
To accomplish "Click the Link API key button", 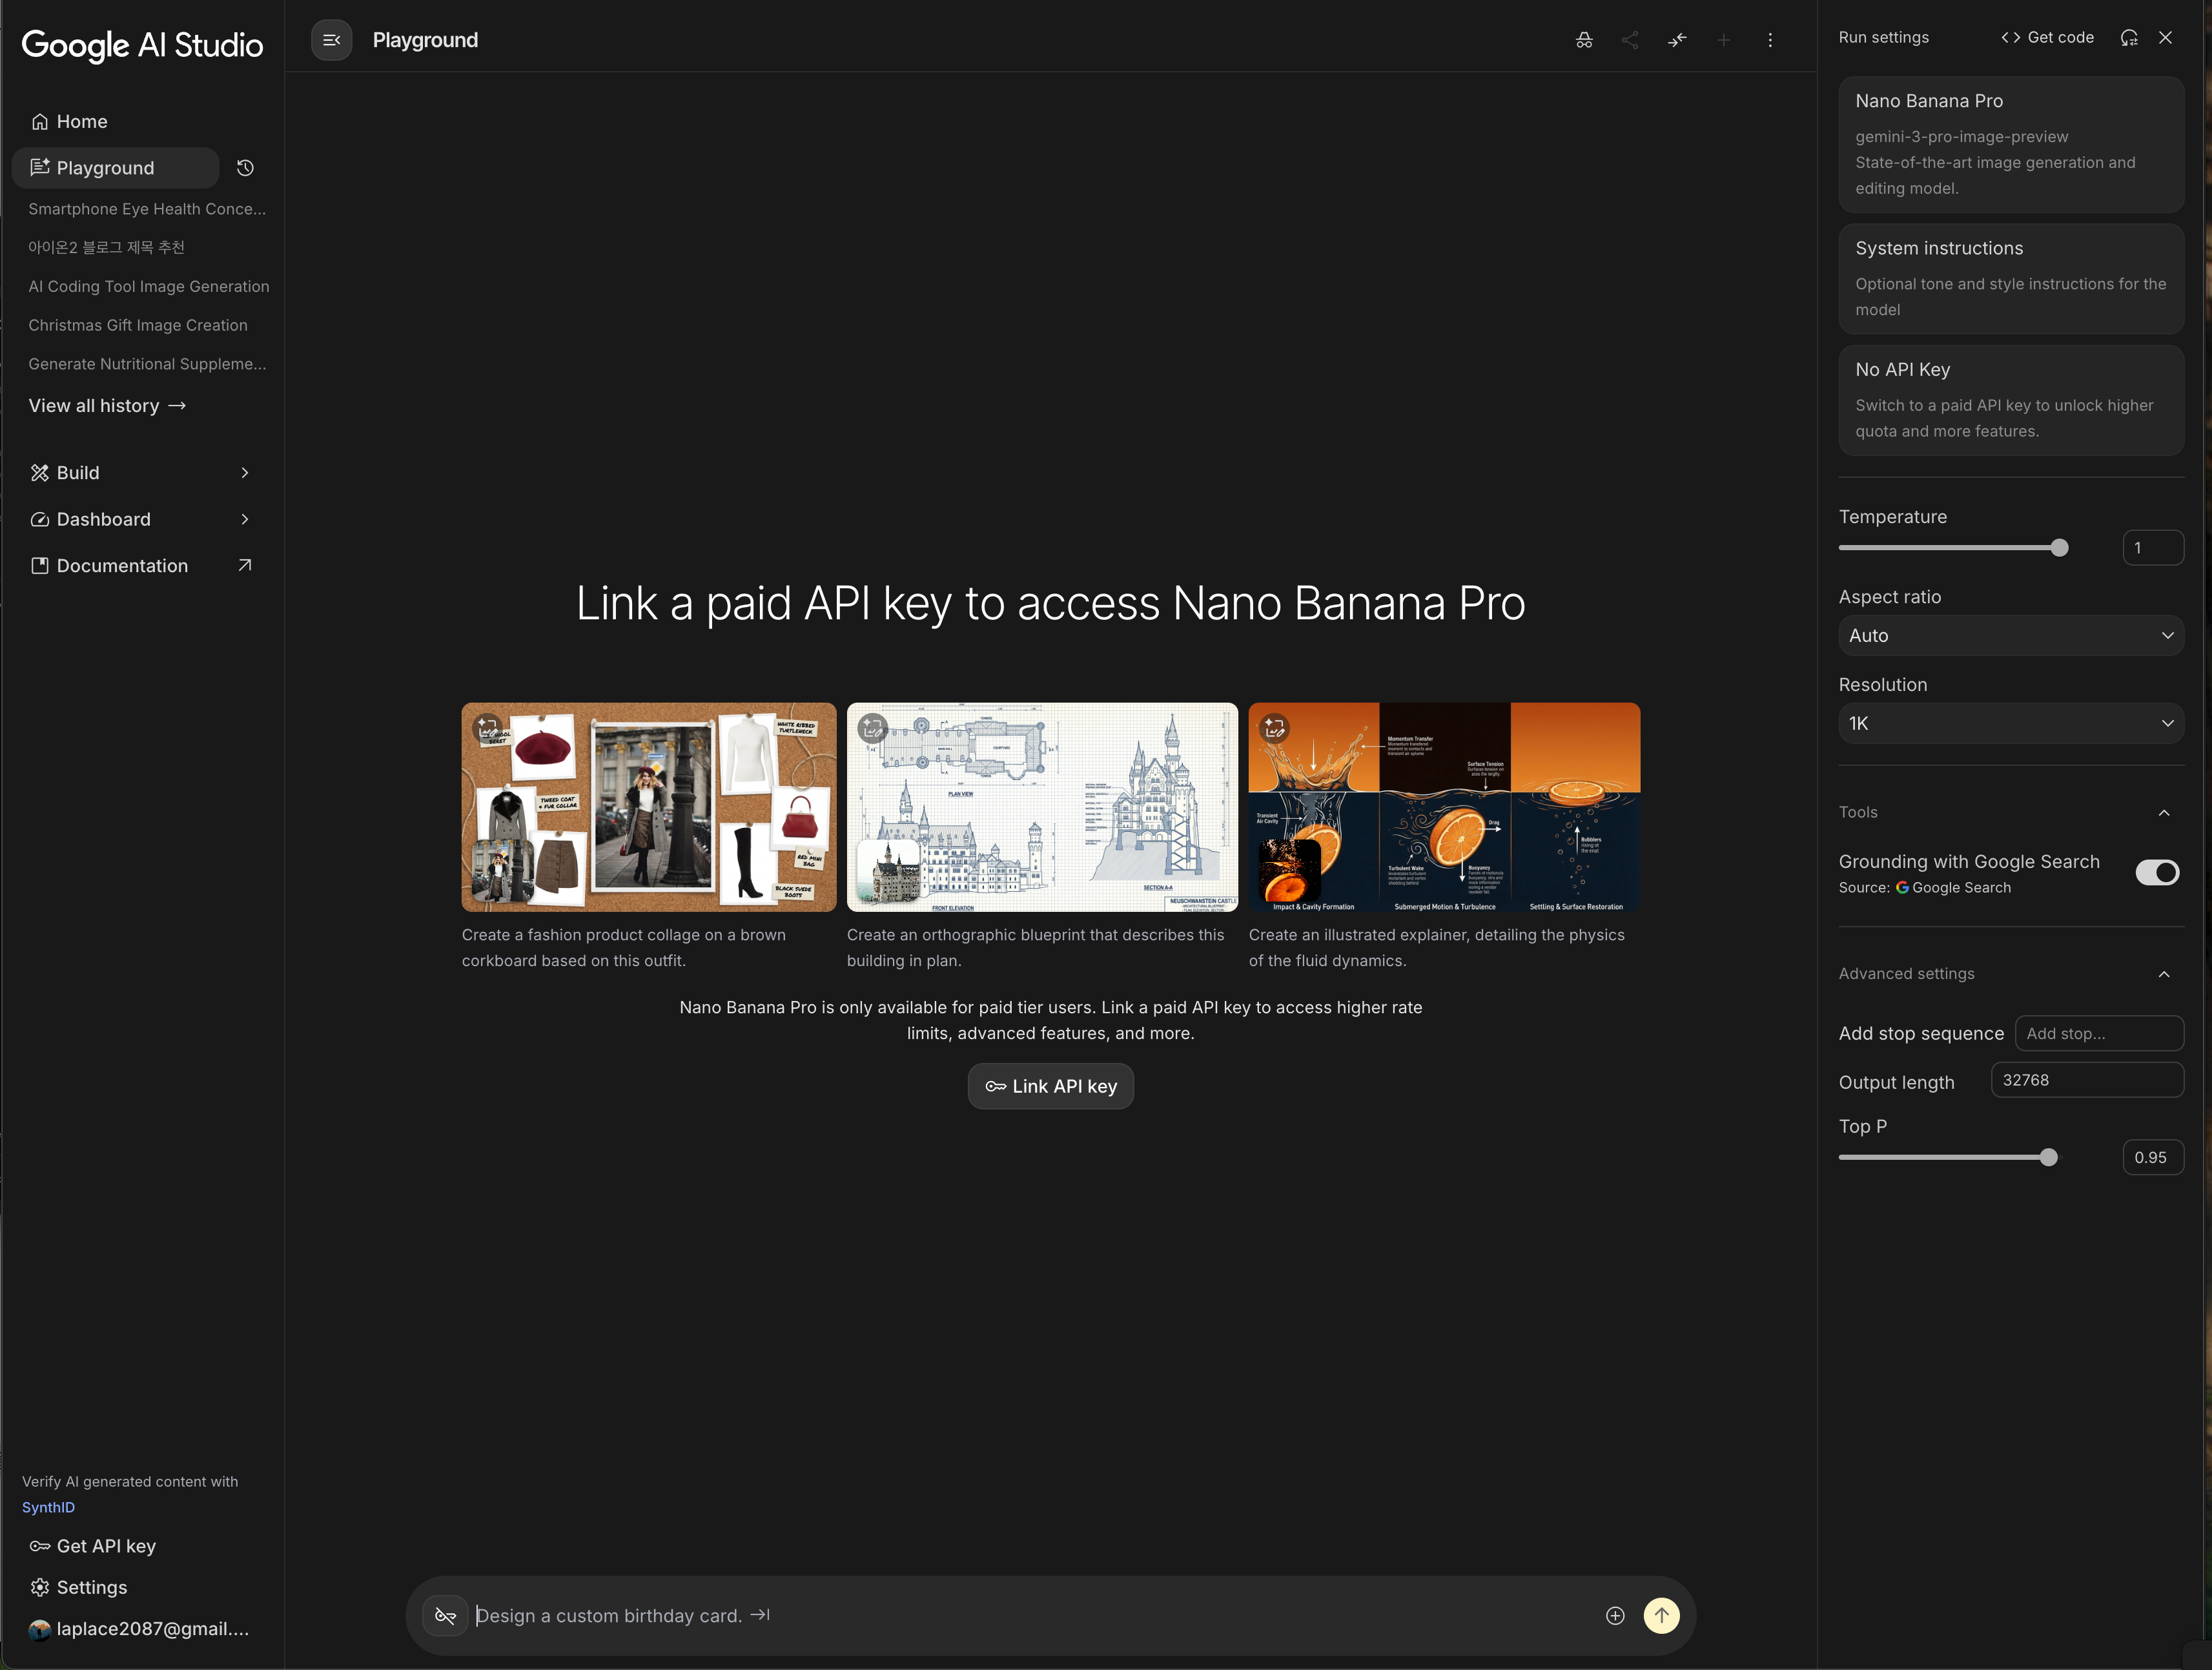I will pyautogui.click(x=1050, y=1087).
